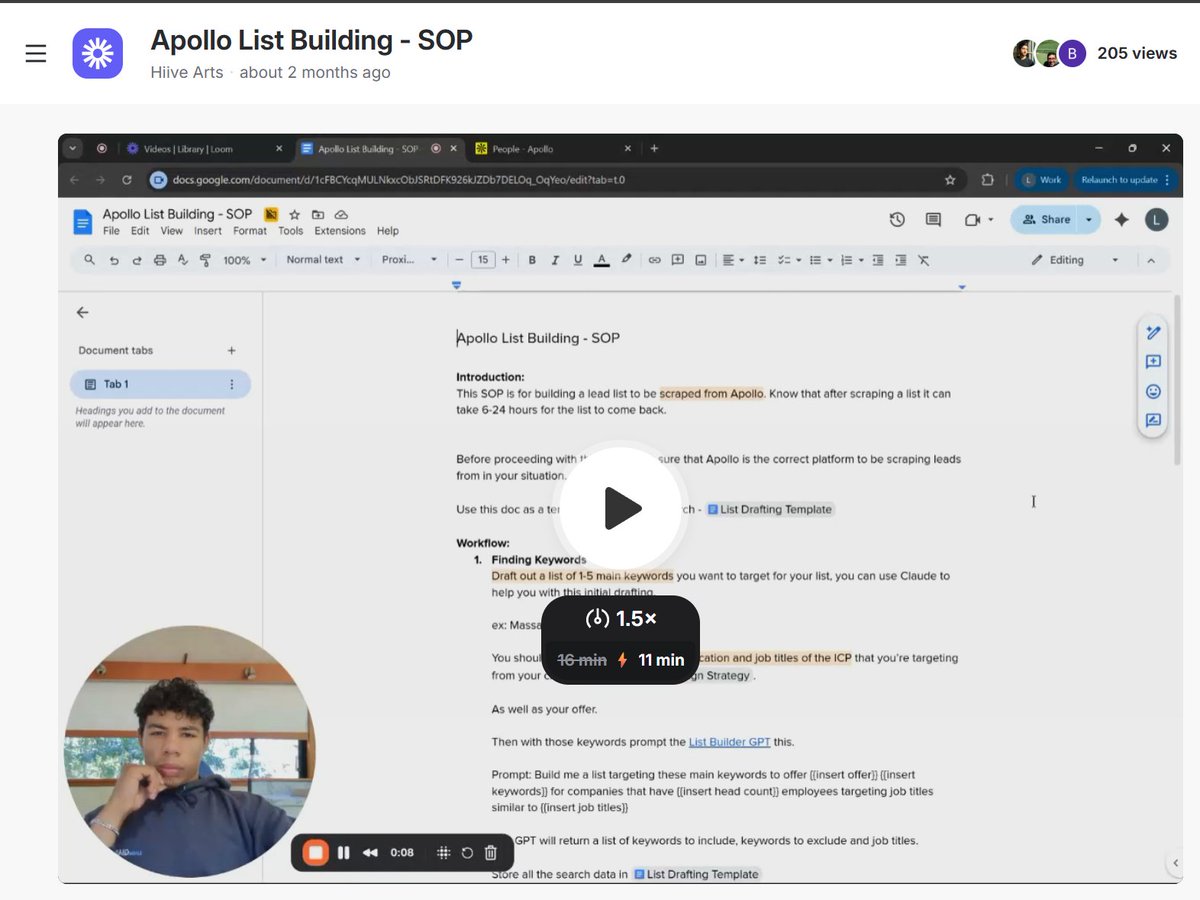Open the Format menu in Docs
The height and width of the screenshot is (900, 1200).
[x=250, y=231]
